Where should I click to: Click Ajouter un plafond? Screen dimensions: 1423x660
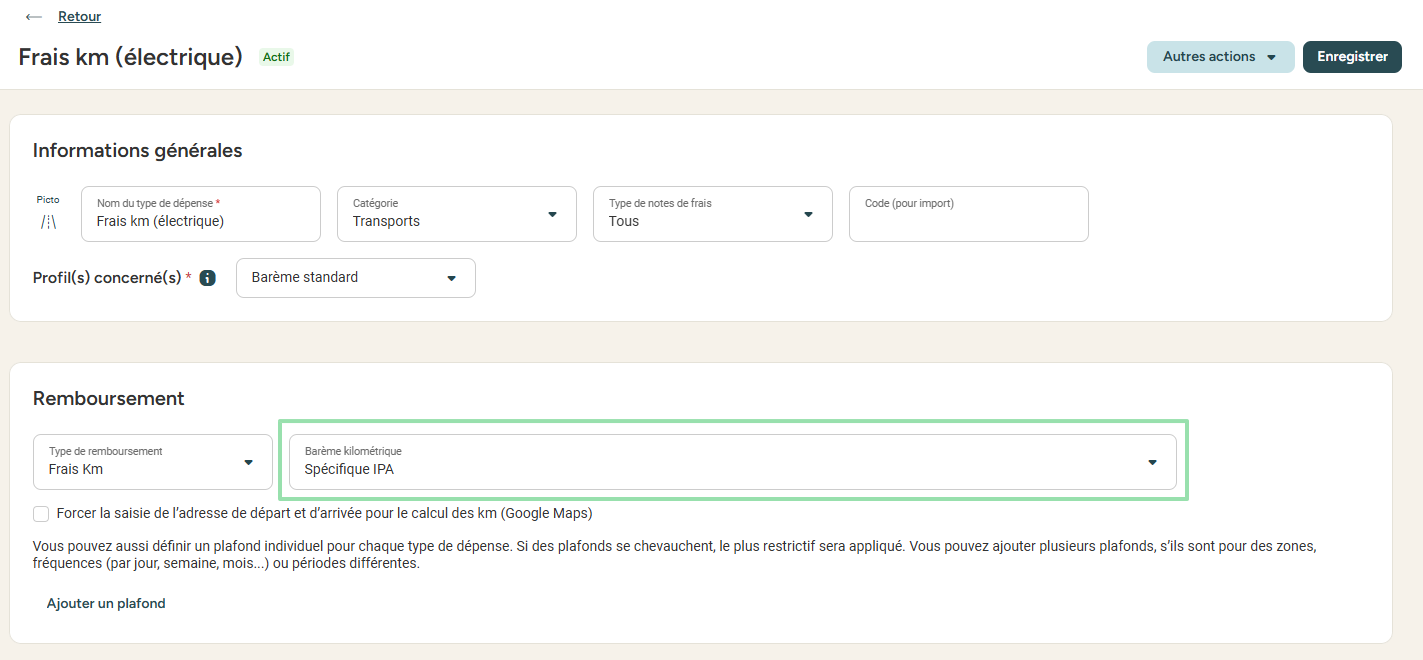point(106,604)
